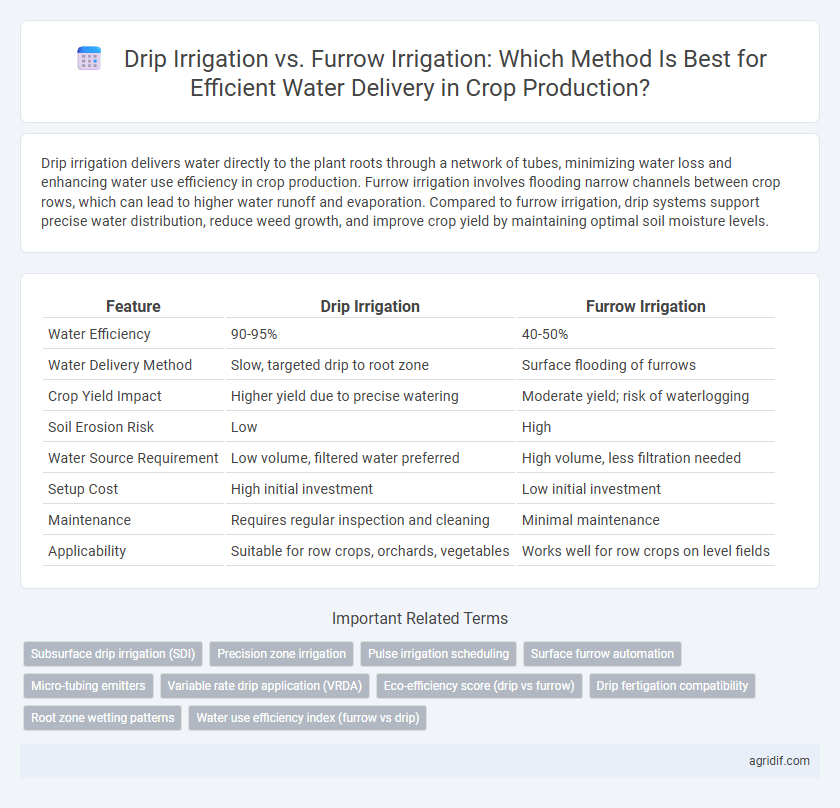
Task: Click the calendar icon beside the title
Action: 89,58
